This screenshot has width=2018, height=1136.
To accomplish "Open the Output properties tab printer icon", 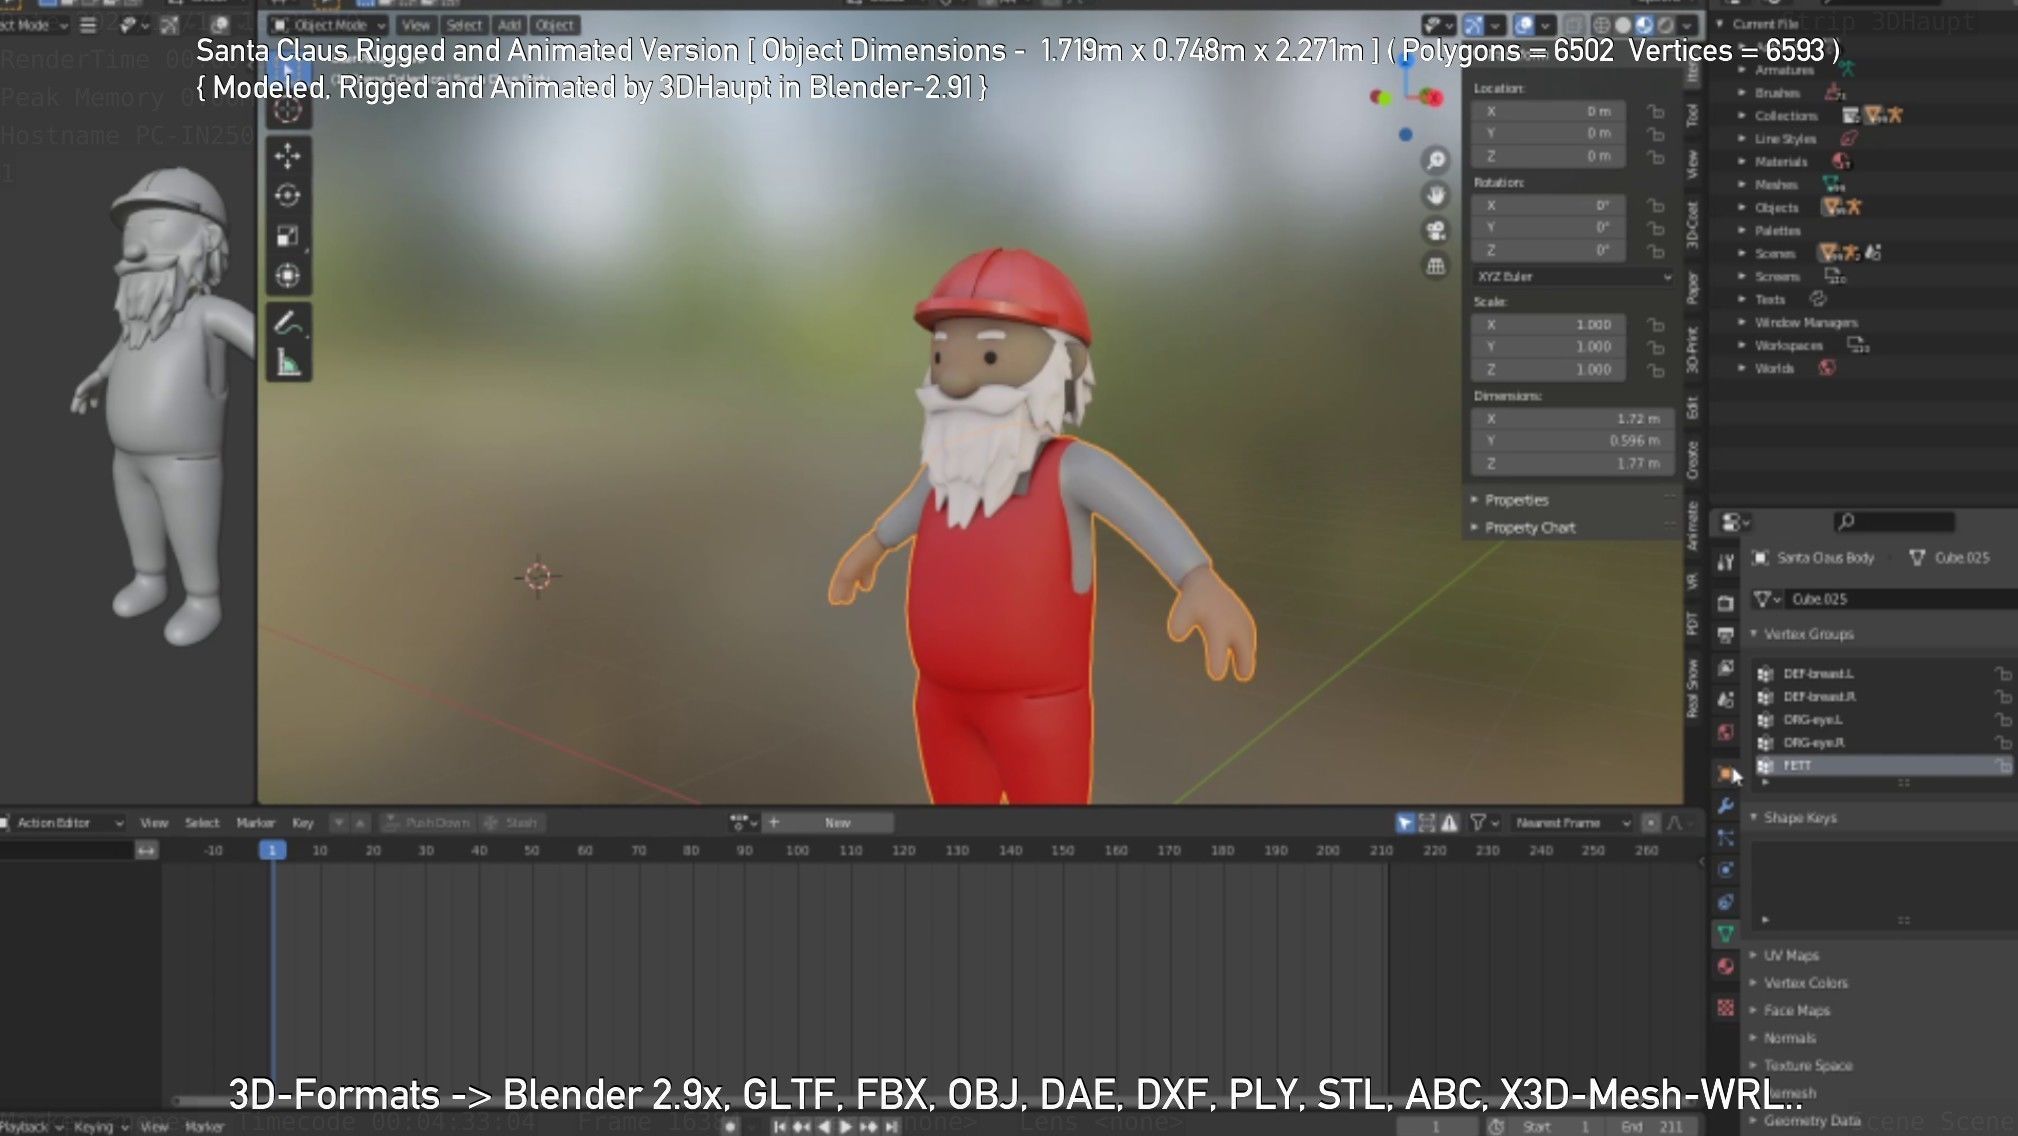I will pyautogui.click(x=1725, y=635).
